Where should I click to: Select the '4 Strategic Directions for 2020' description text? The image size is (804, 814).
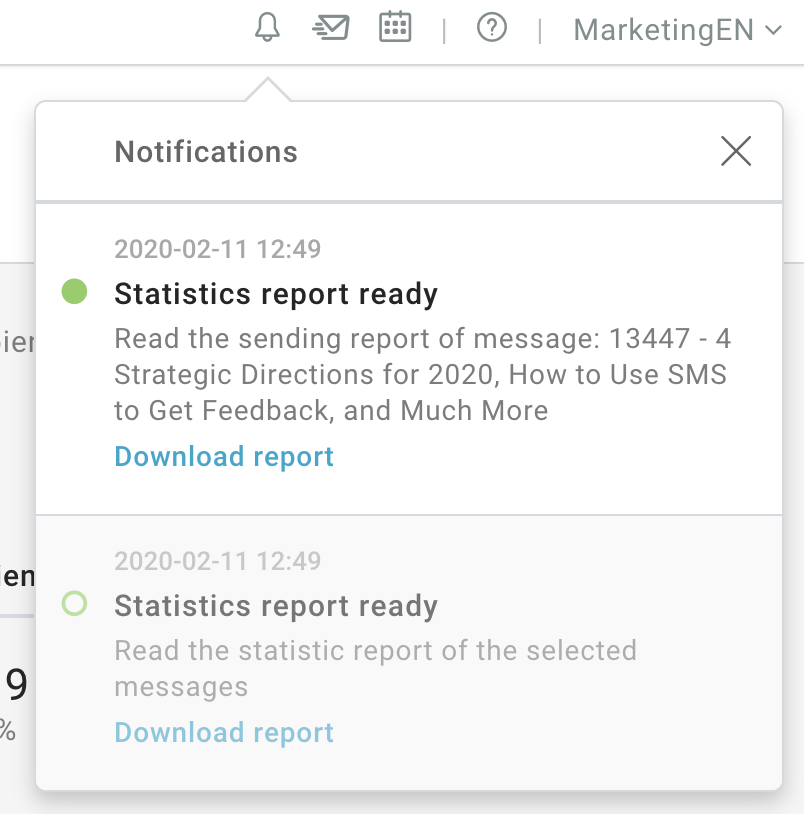tap(420, 375)
